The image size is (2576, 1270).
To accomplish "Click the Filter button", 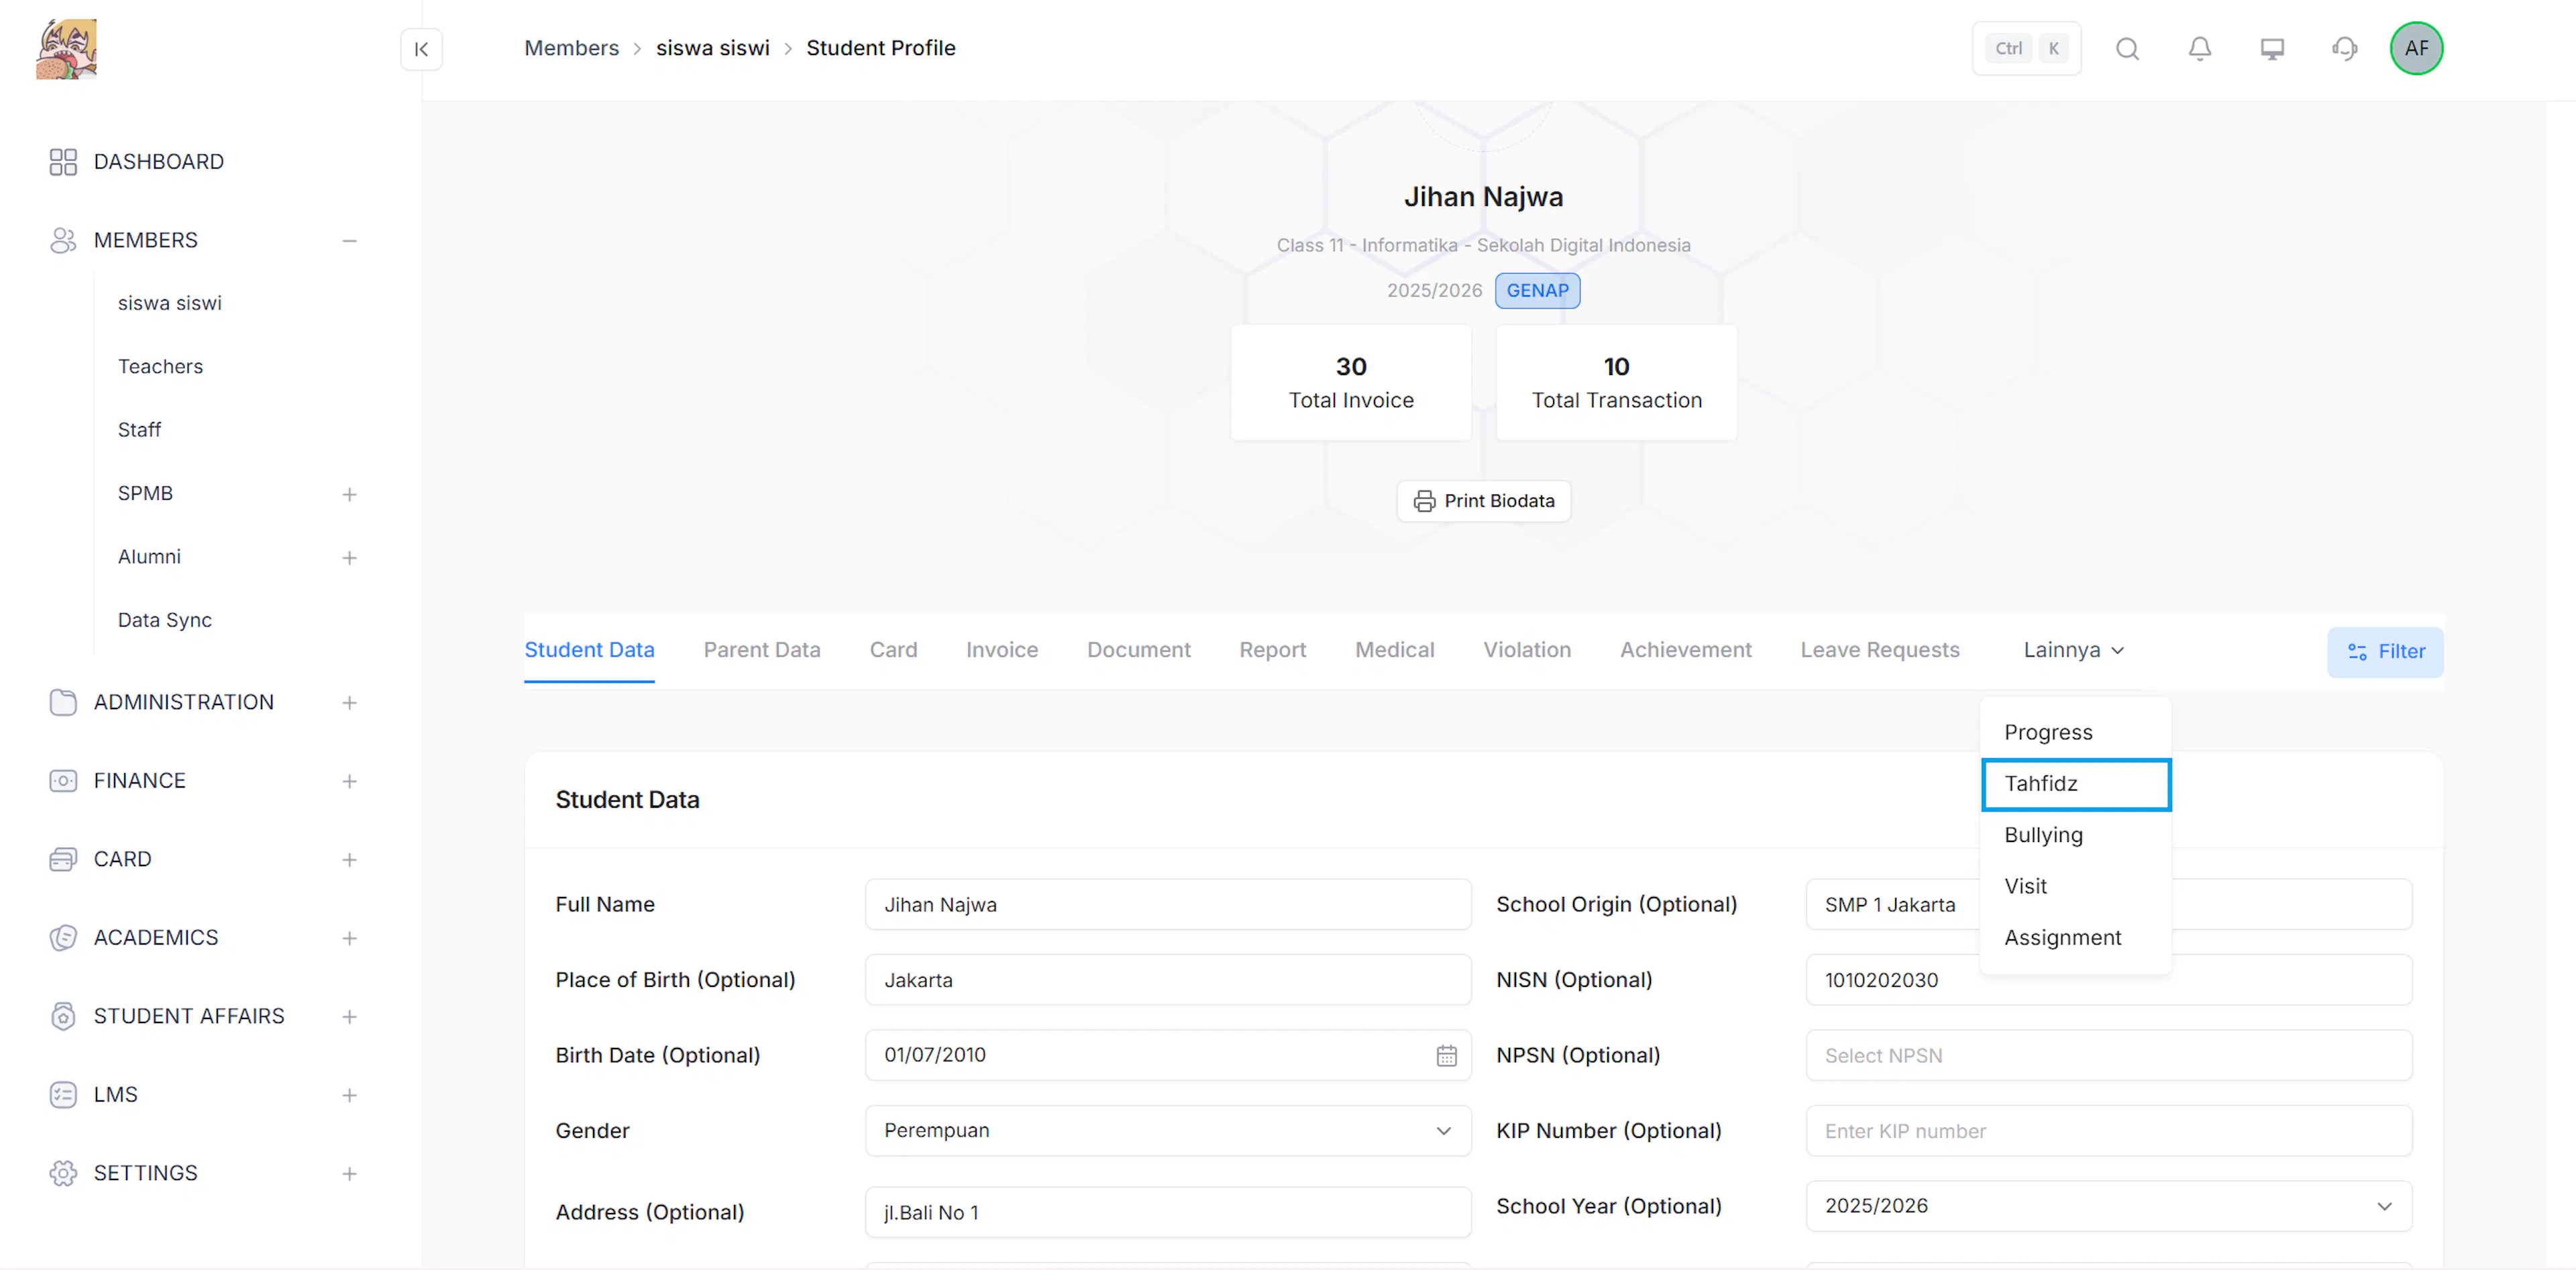I will click(2384, 652).
